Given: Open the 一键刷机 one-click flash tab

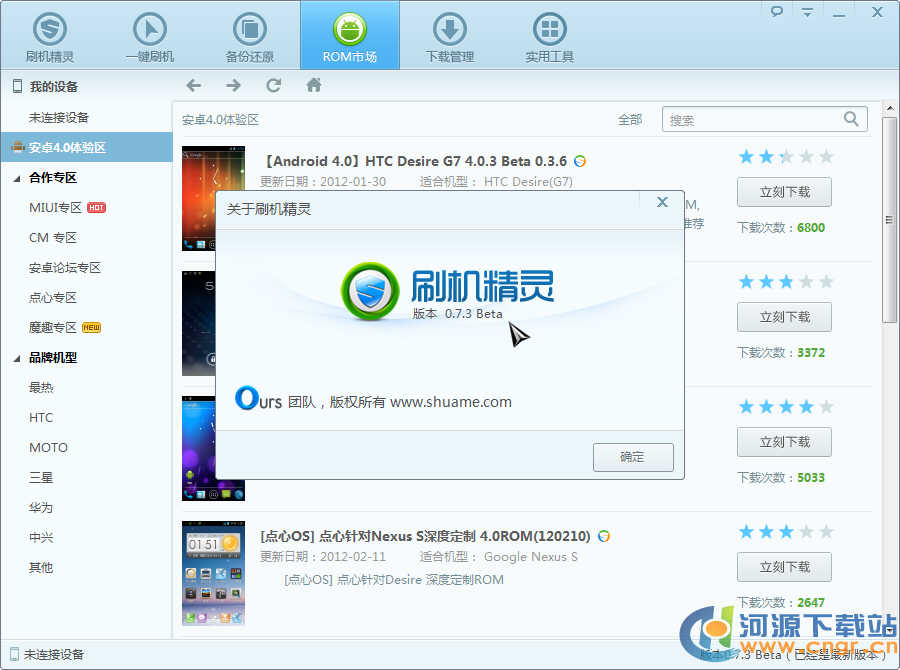Looking at the screenshot, I should (150, 37).
